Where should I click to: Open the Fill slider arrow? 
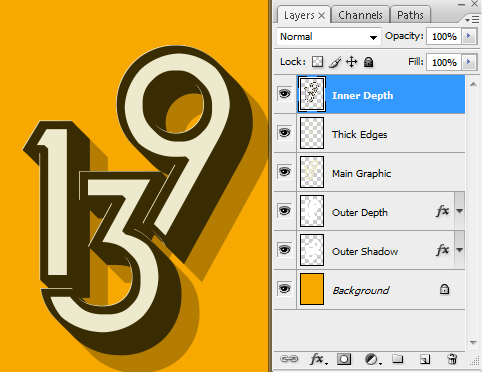[x=469, y=62]
